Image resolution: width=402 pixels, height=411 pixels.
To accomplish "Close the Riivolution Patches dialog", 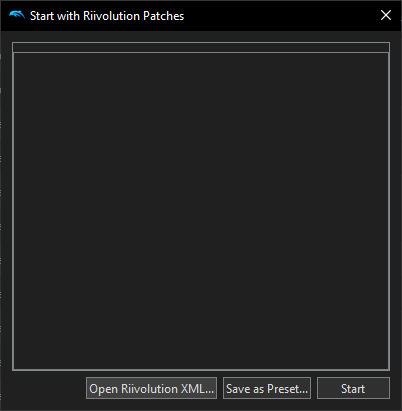I will pyautogui.click(x=386, y=15).
